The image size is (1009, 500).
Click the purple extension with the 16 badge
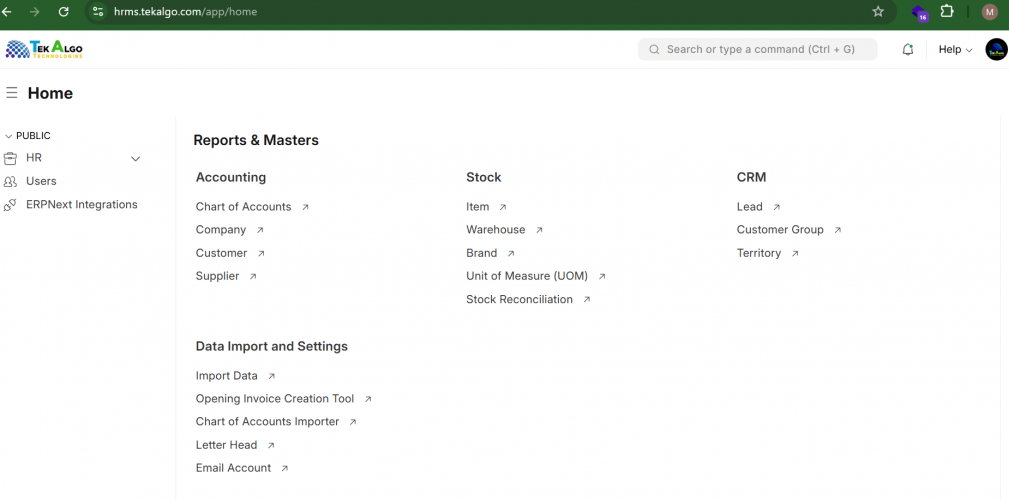point(920,13)
